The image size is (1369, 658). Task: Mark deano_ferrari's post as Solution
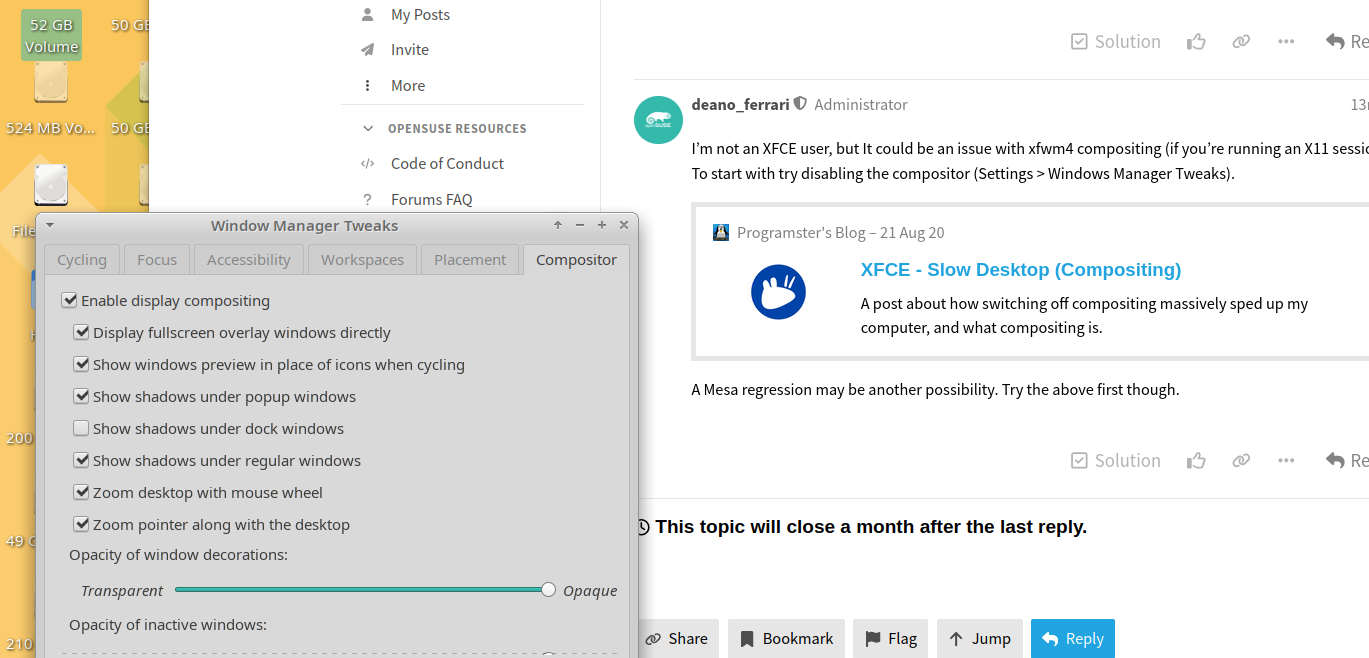(x=1115, y=460)
